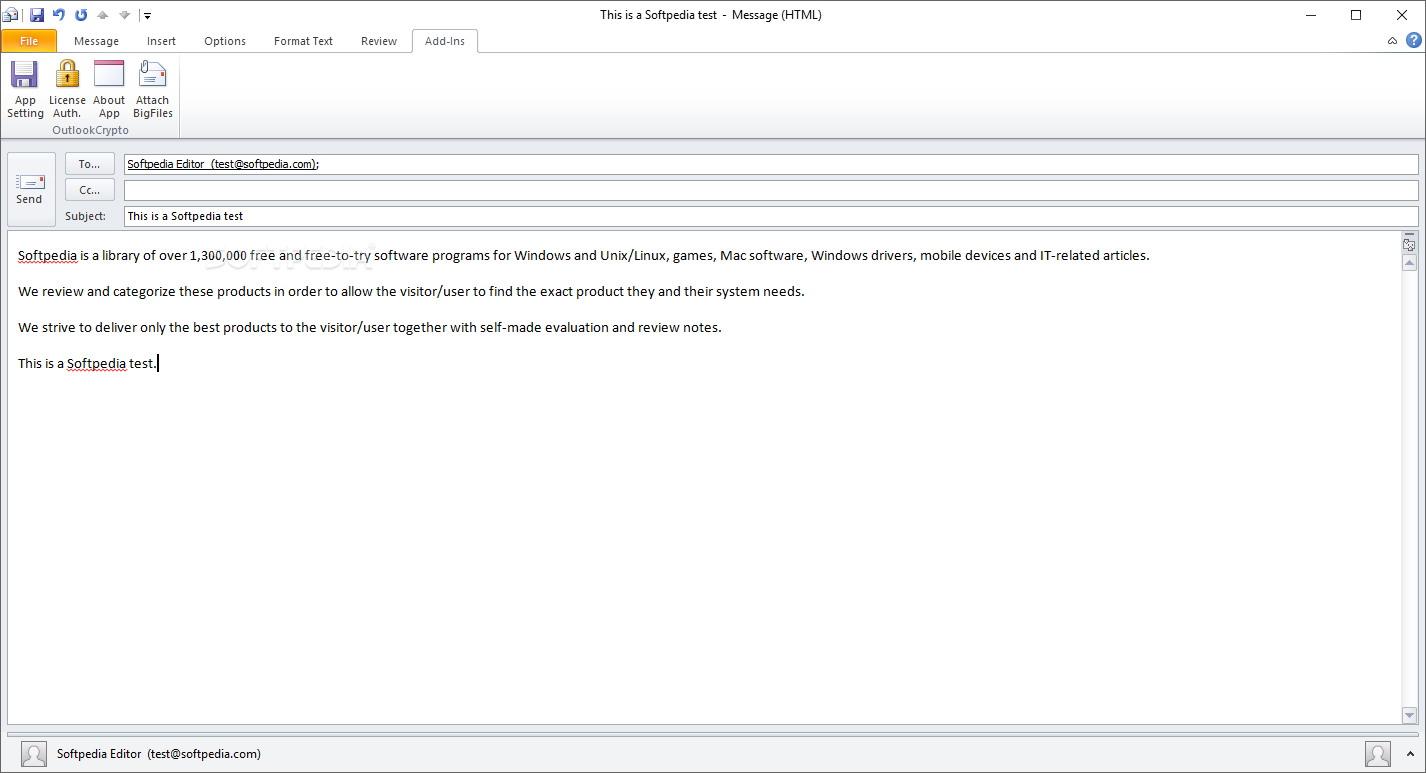The width and height of the screenshot is (1426, 773).
Task: Switch to the Review tab
Action: point(379,41)
